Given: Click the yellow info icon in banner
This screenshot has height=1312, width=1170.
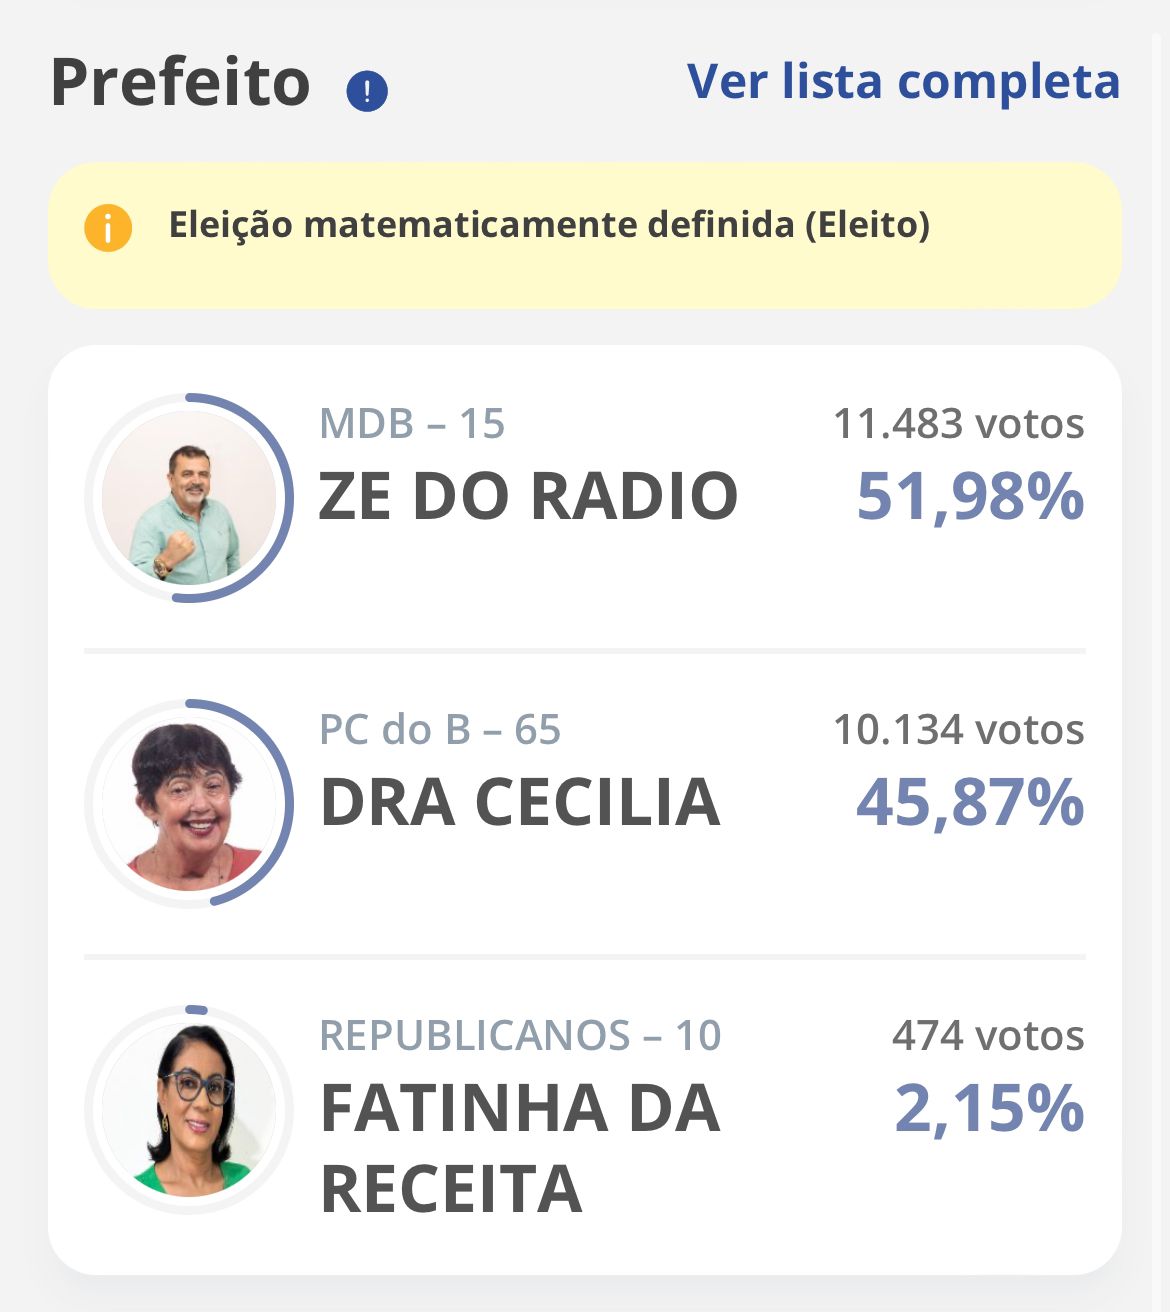Looking at the screenshot, I should point(108,227).
